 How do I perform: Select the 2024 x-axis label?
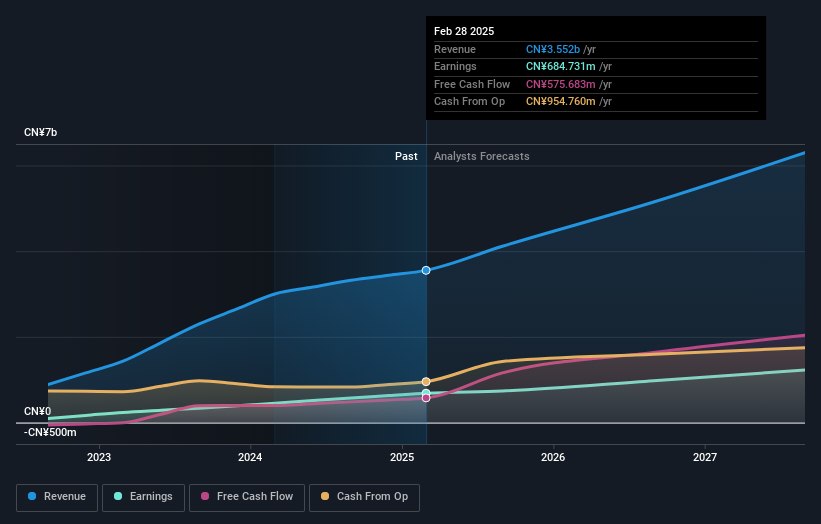click(x=250, y=457)
